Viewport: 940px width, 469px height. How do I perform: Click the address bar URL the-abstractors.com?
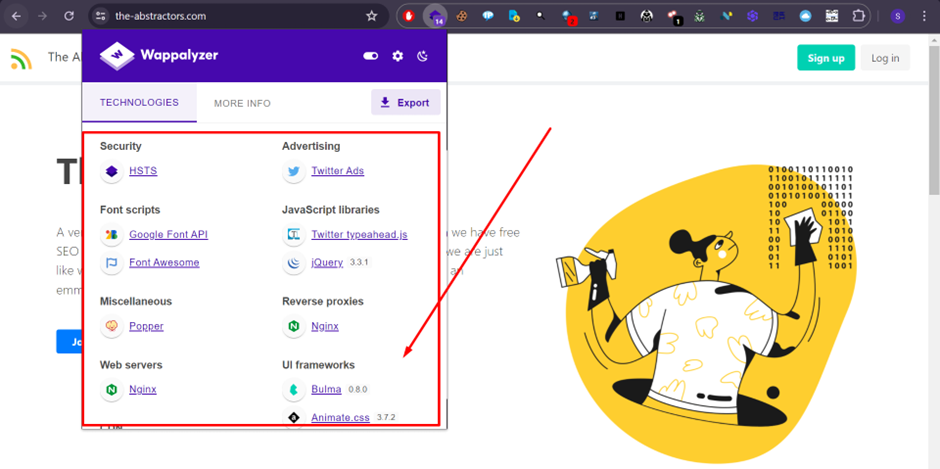[161, 16]
